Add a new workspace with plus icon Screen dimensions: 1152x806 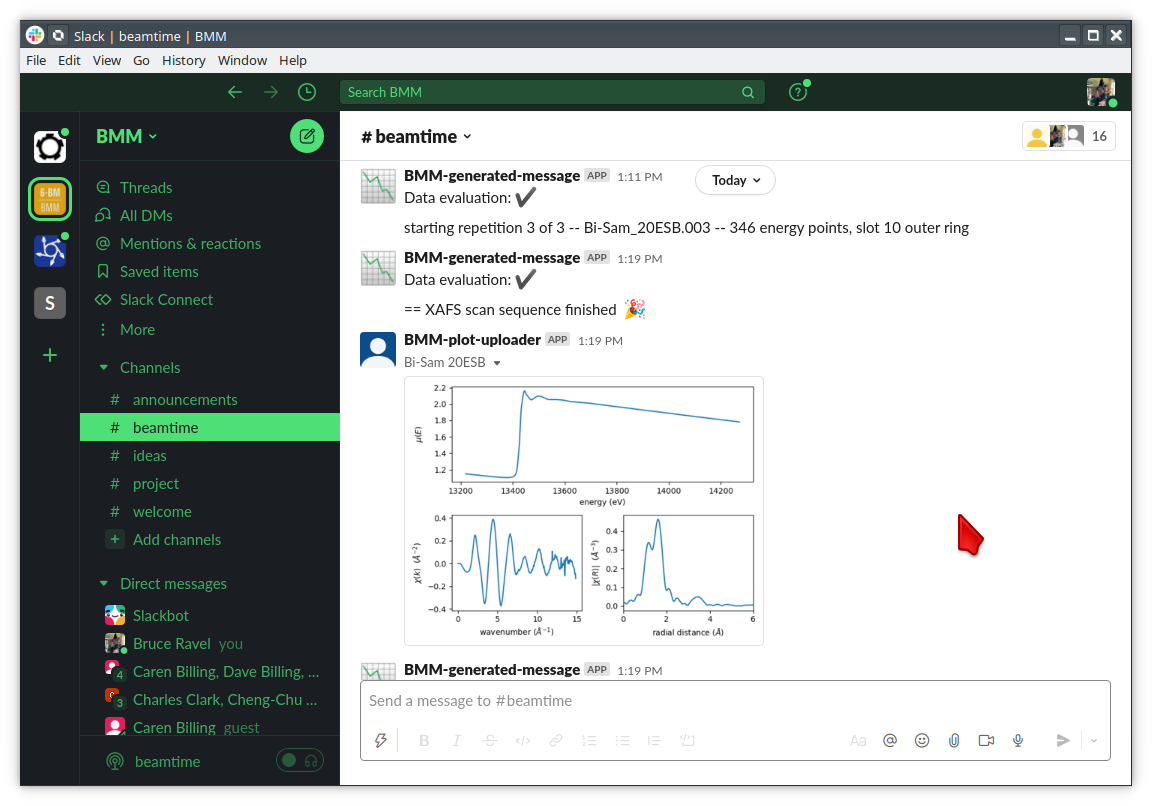[x=50, y=356]
